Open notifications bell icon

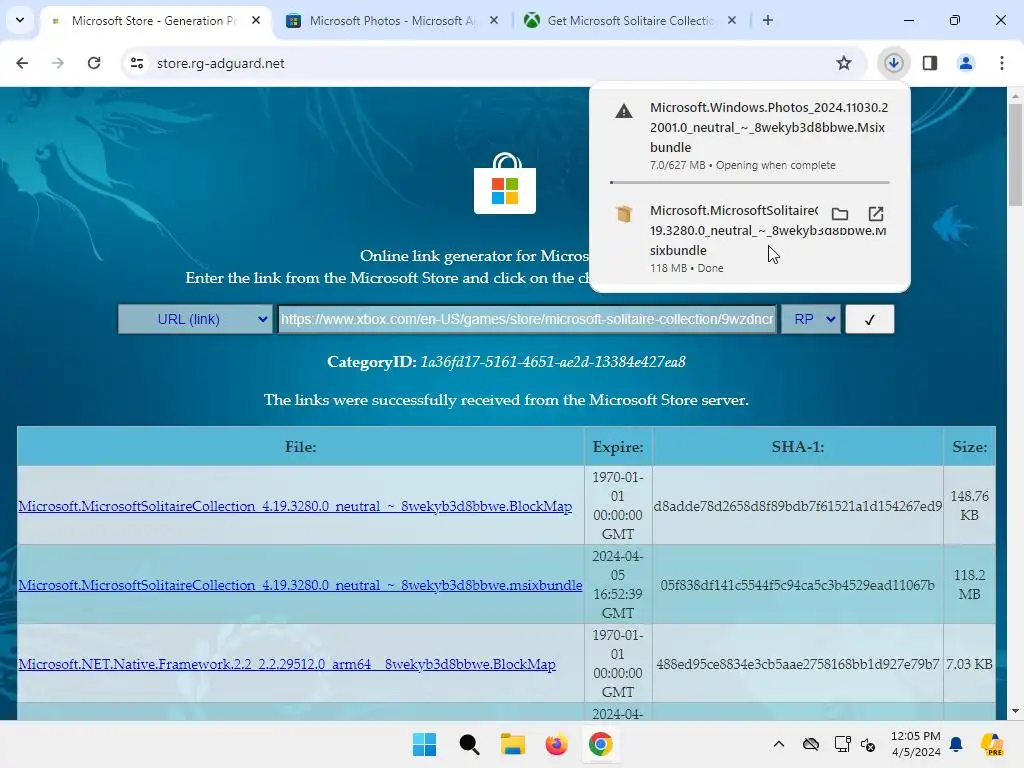coord(956,744)
